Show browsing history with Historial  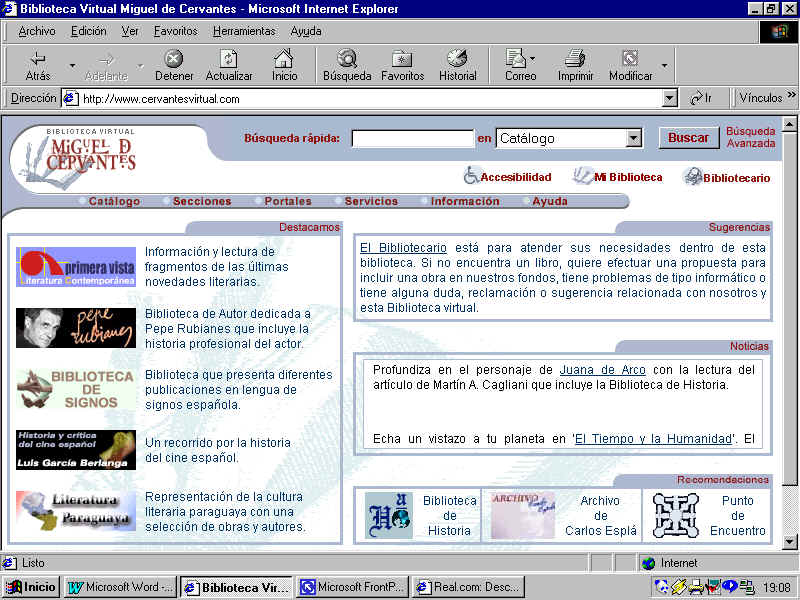click(x=458, y=66)
